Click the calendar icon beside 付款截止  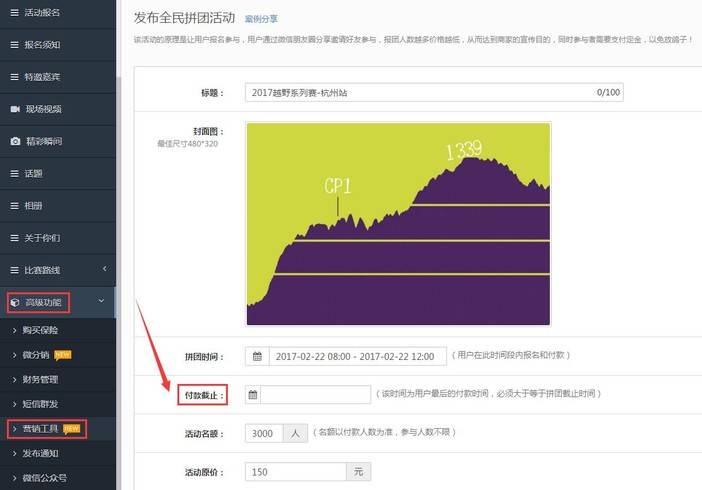pos(252,395)
